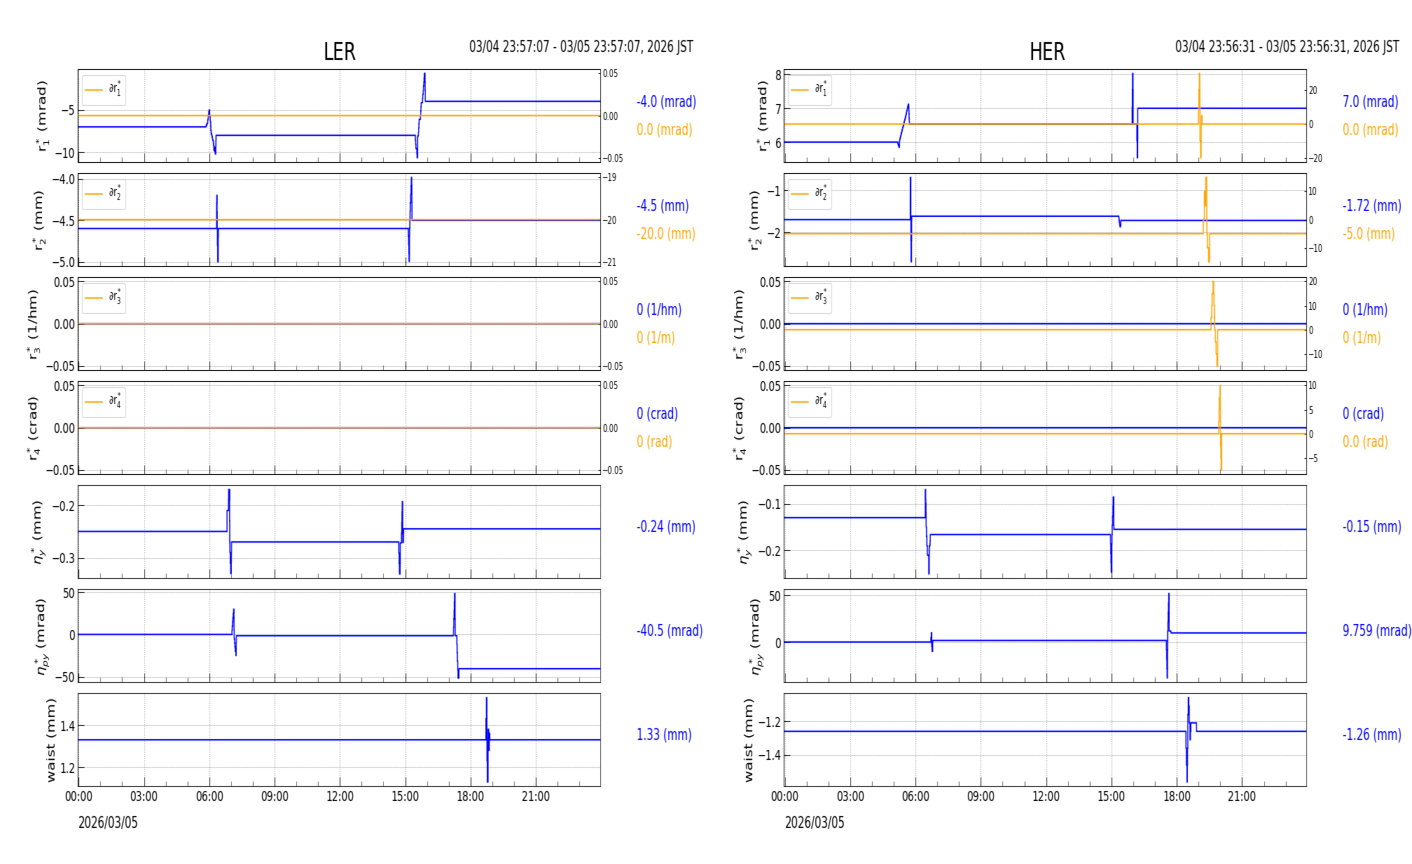
Task: Click the LER value -4.5 (mm)
Action: (663, 206)
